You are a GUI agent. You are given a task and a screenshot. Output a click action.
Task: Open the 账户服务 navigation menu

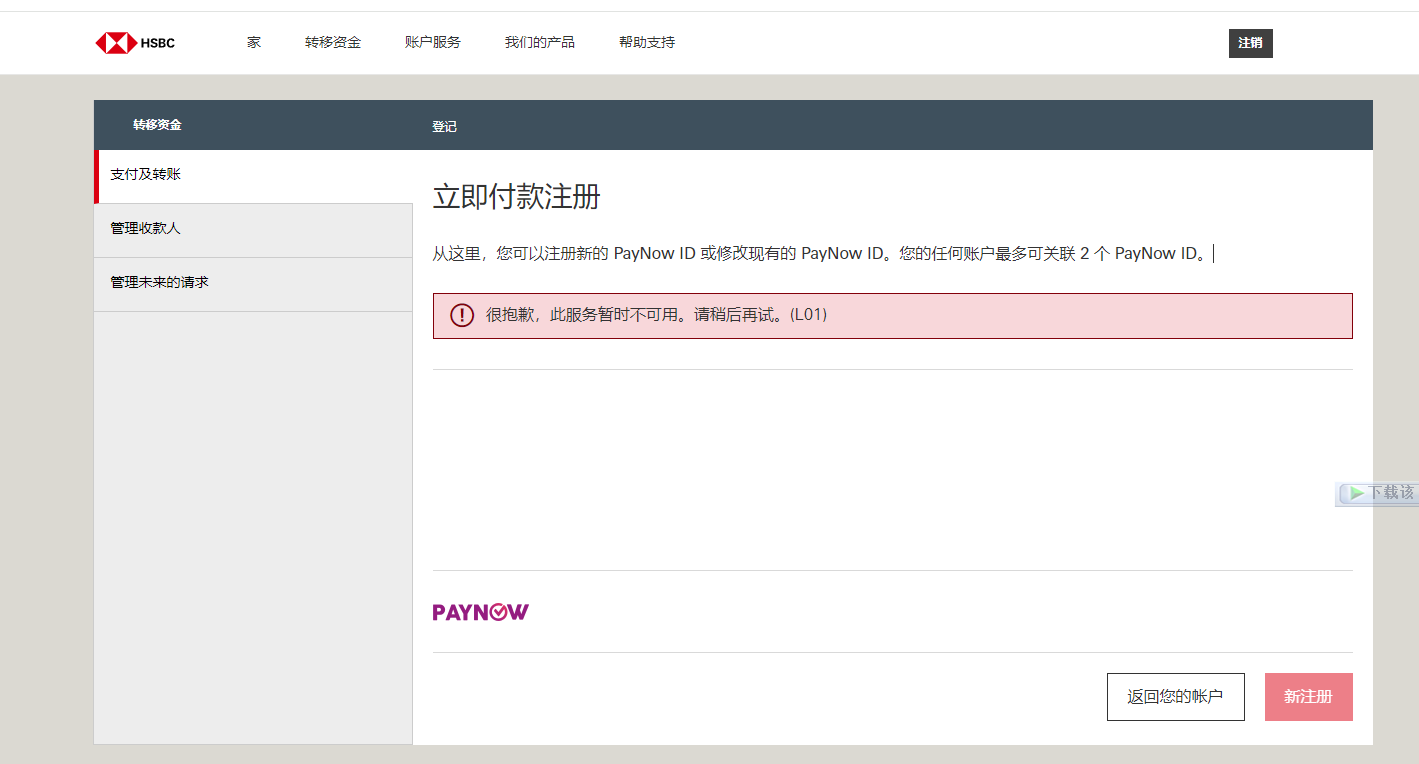(432, 42)
